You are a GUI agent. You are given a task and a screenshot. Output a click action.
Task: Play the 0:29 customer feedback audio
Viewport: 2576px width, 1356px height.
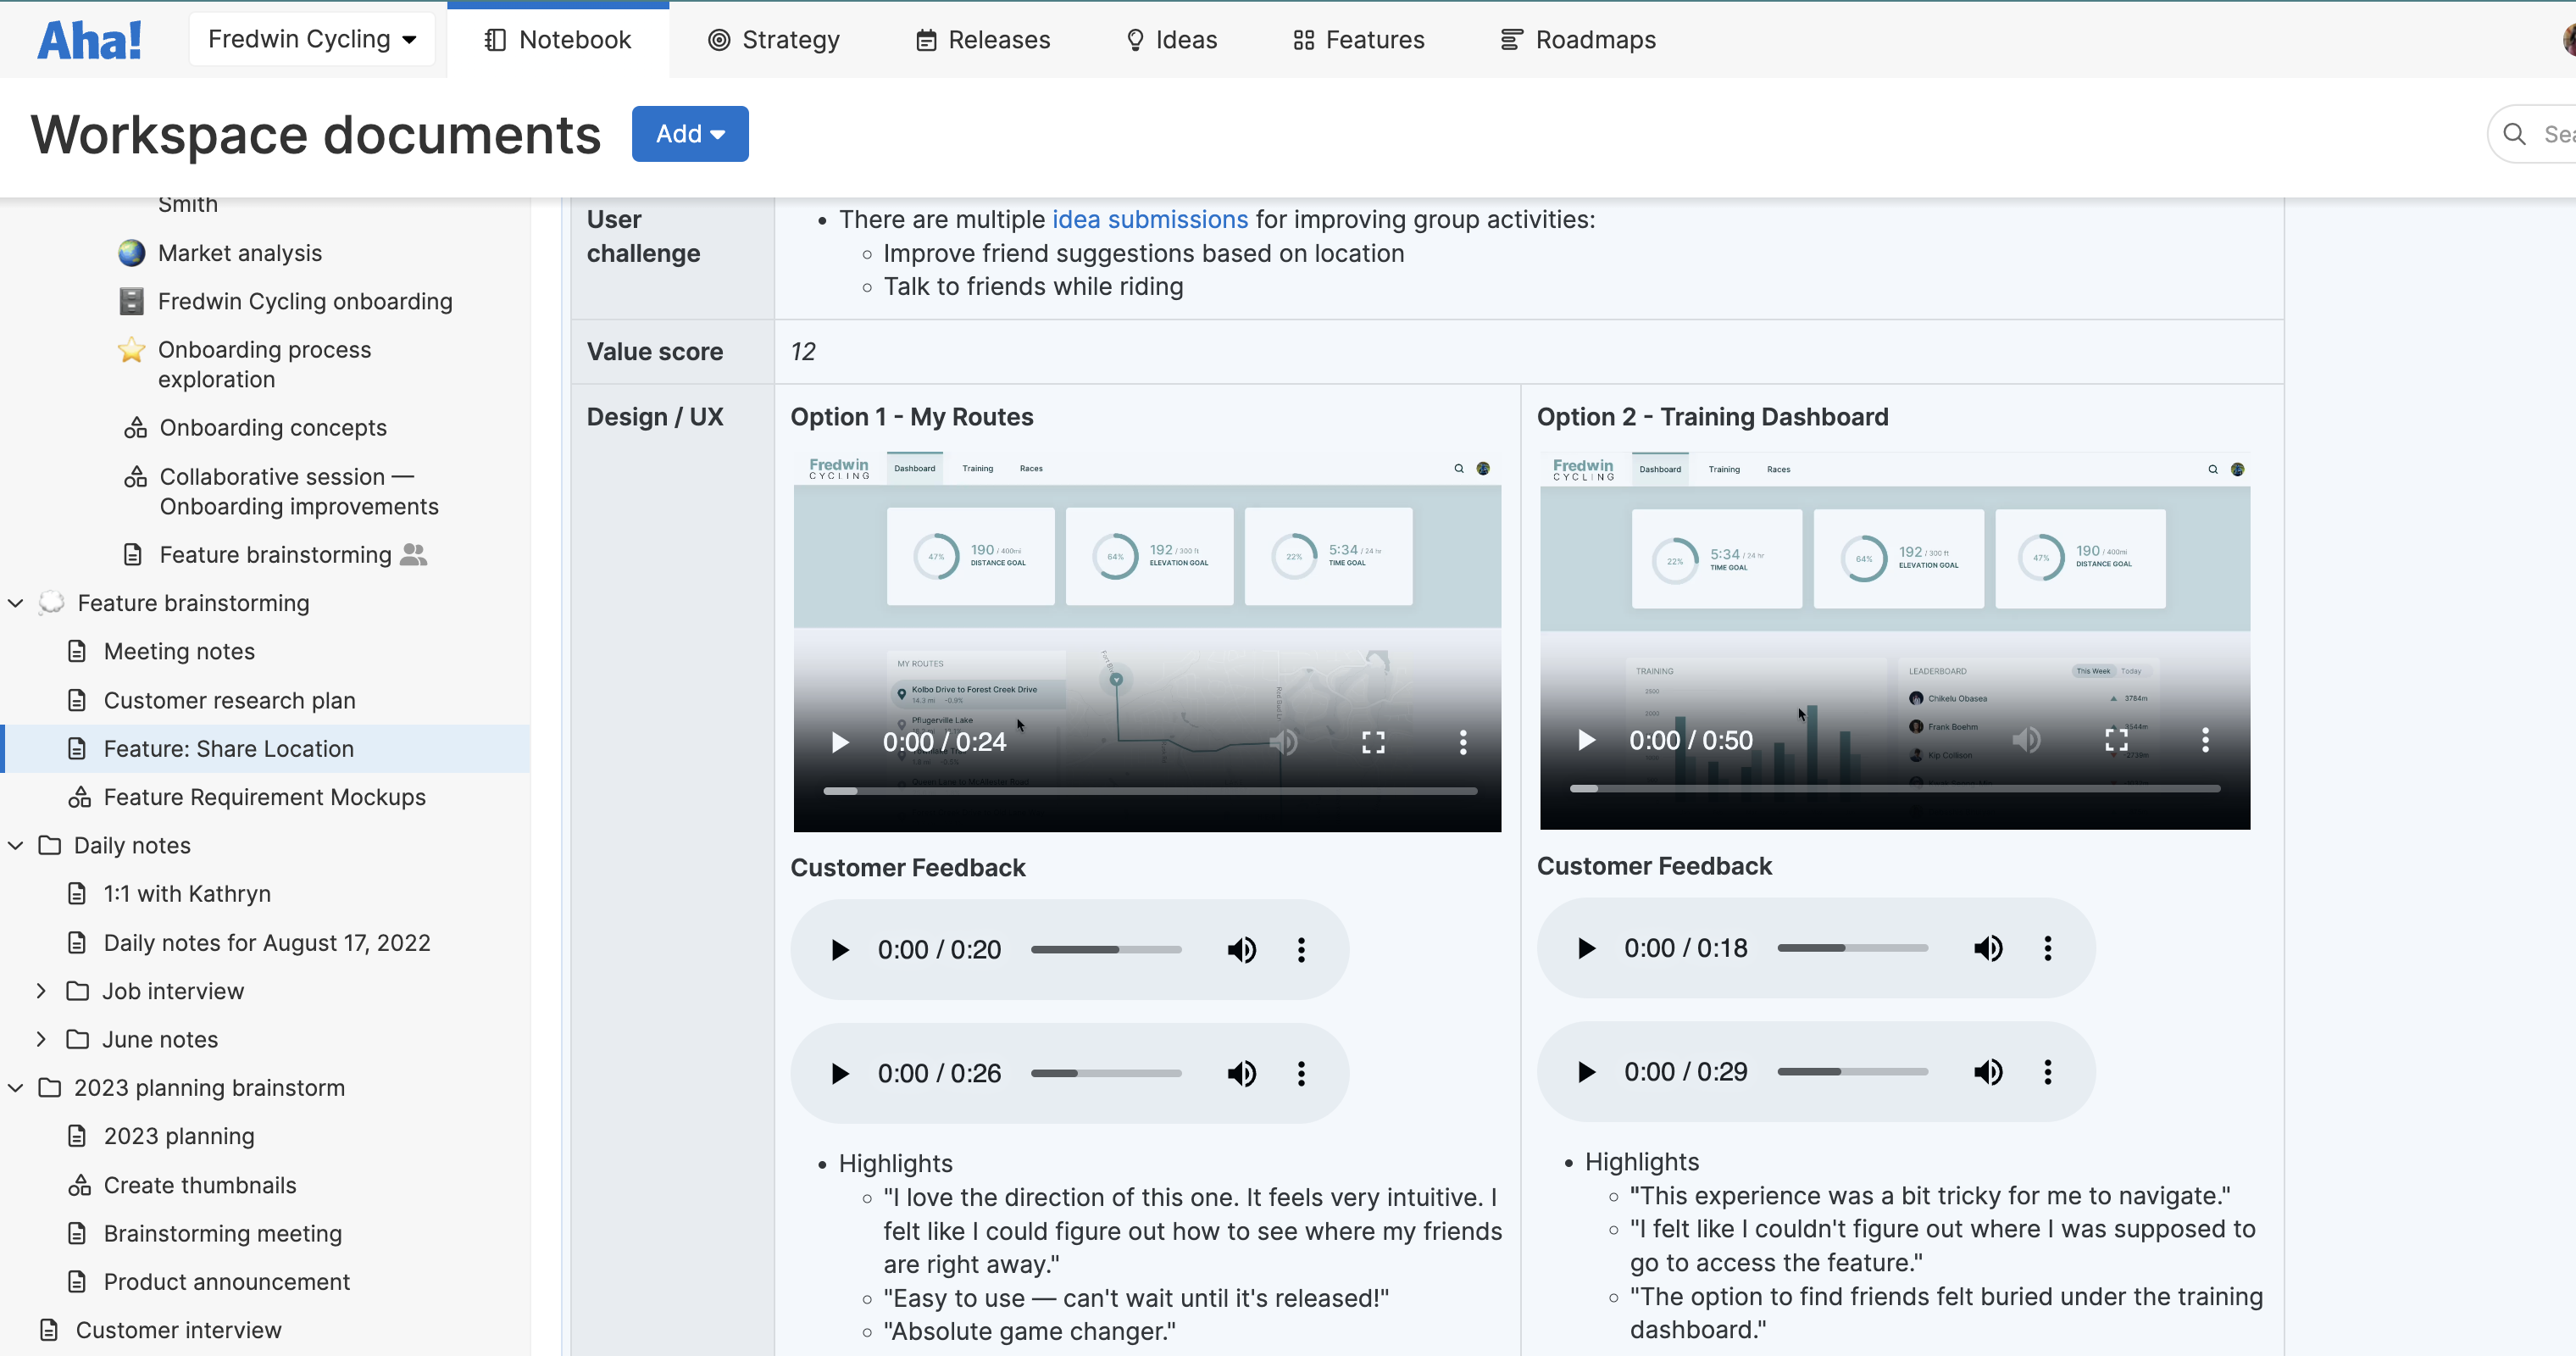click(x=1586, y=1072)
